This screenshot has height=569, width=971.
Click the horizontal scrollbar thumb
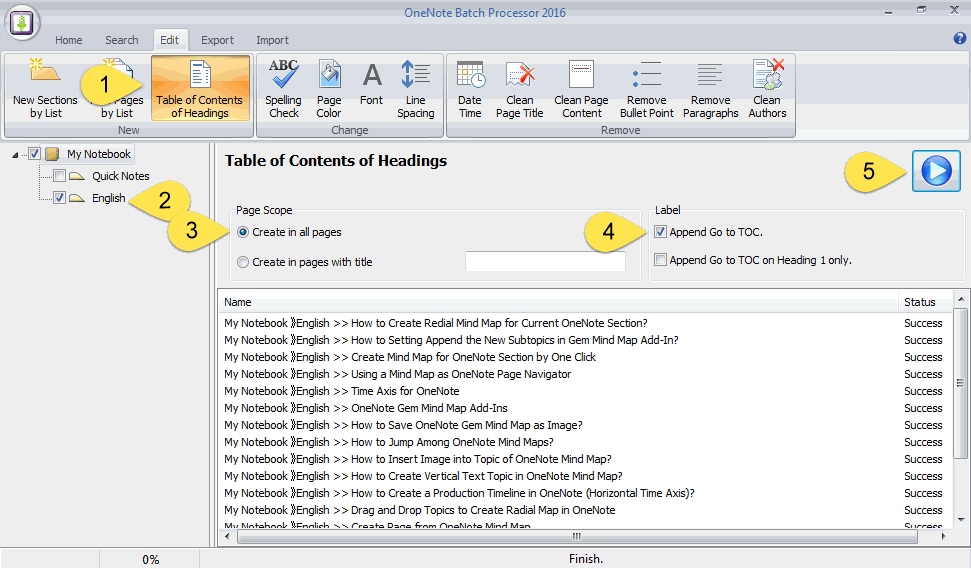(577, 536)
